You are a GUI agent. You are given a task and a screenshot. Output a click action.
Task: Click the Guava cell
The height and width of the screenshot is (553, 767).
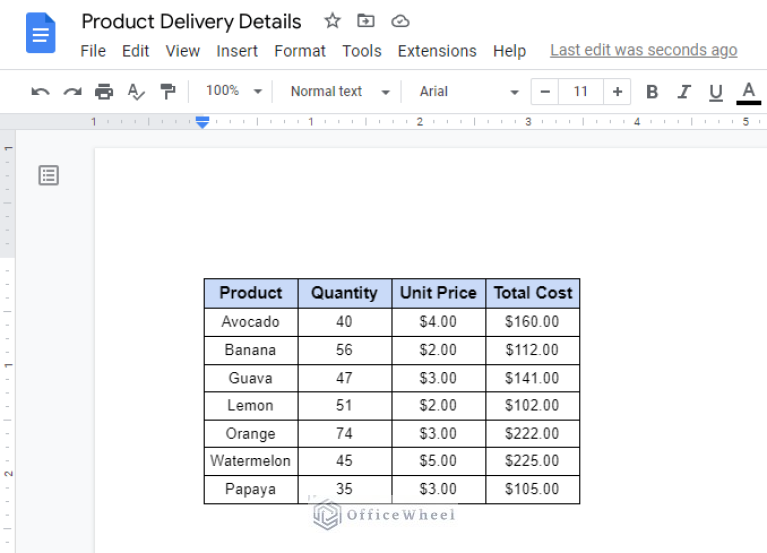click(x=251, y=378)
